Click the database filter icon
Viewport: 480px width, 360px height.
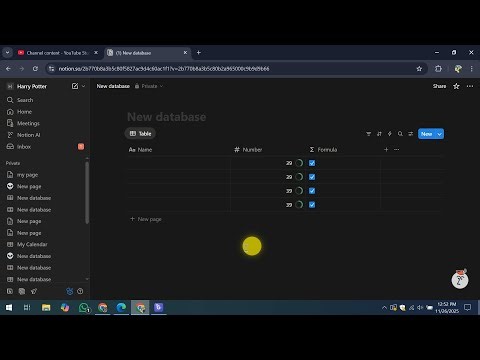pos(369,134)
